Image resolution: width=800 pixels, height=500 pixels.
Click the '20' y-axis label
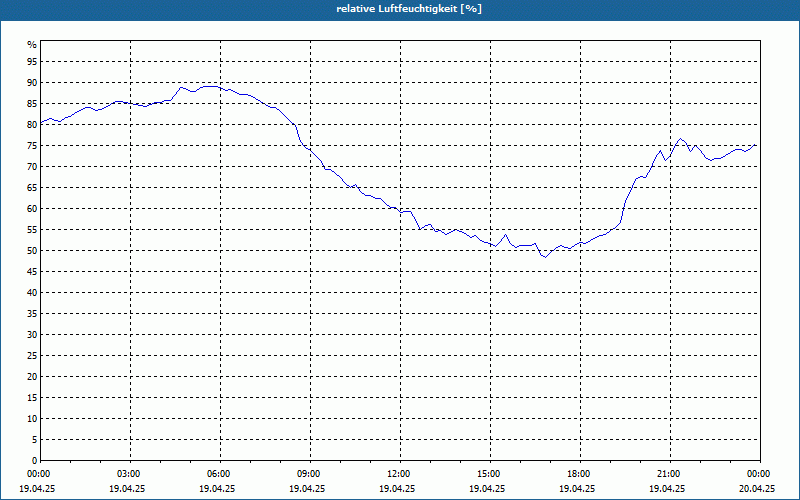tap(32, 377)
